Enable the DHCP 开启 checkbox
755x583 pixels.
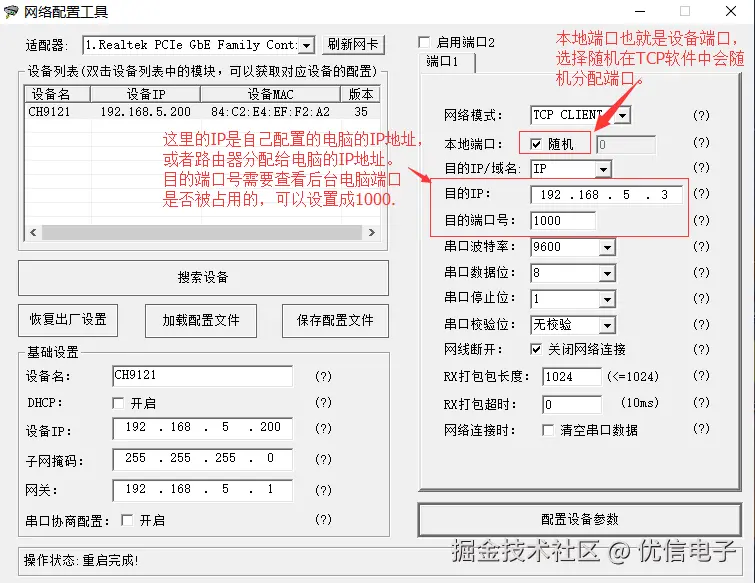tap(118, 403)
